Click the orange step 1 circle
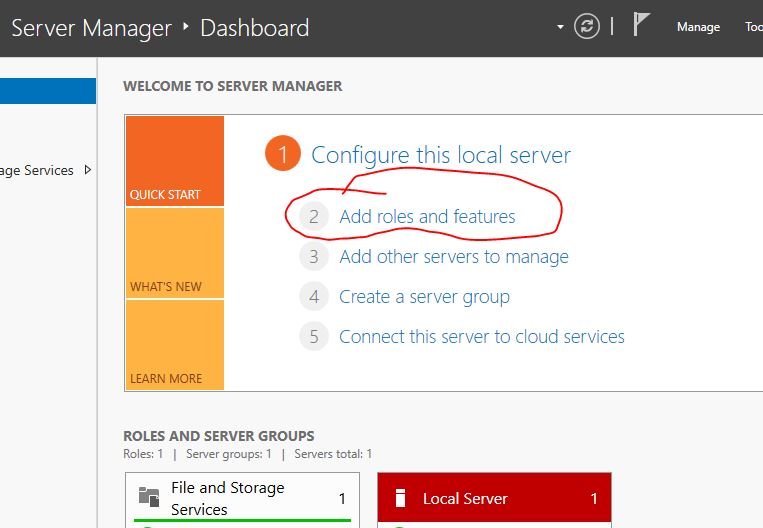This screenshot has width=763, height=528. pos(283,153)
